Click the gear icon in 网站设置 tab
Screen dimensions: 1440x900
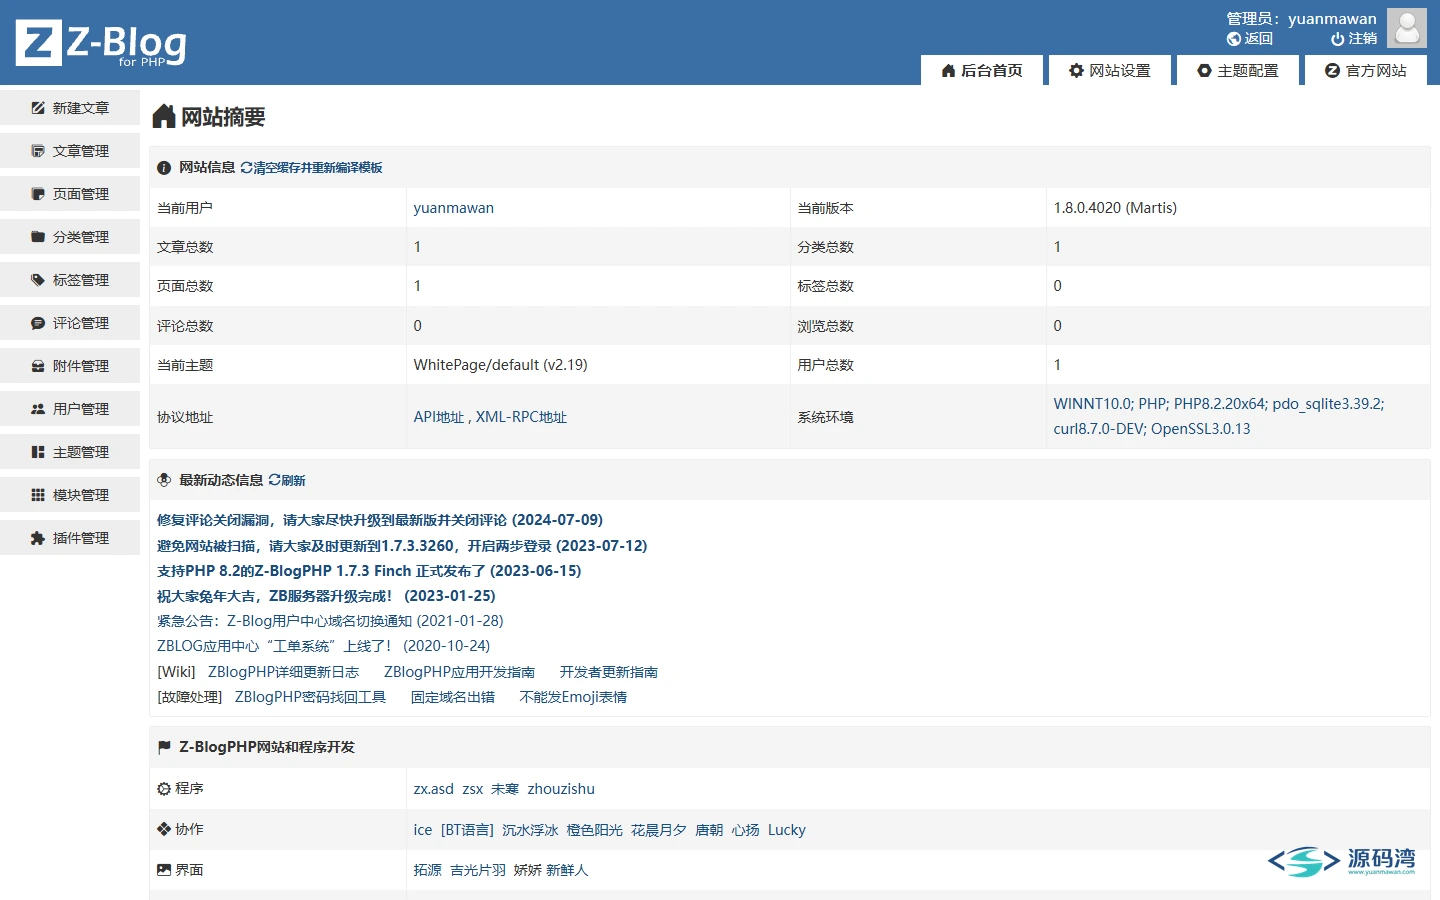tap(1076, 71)
